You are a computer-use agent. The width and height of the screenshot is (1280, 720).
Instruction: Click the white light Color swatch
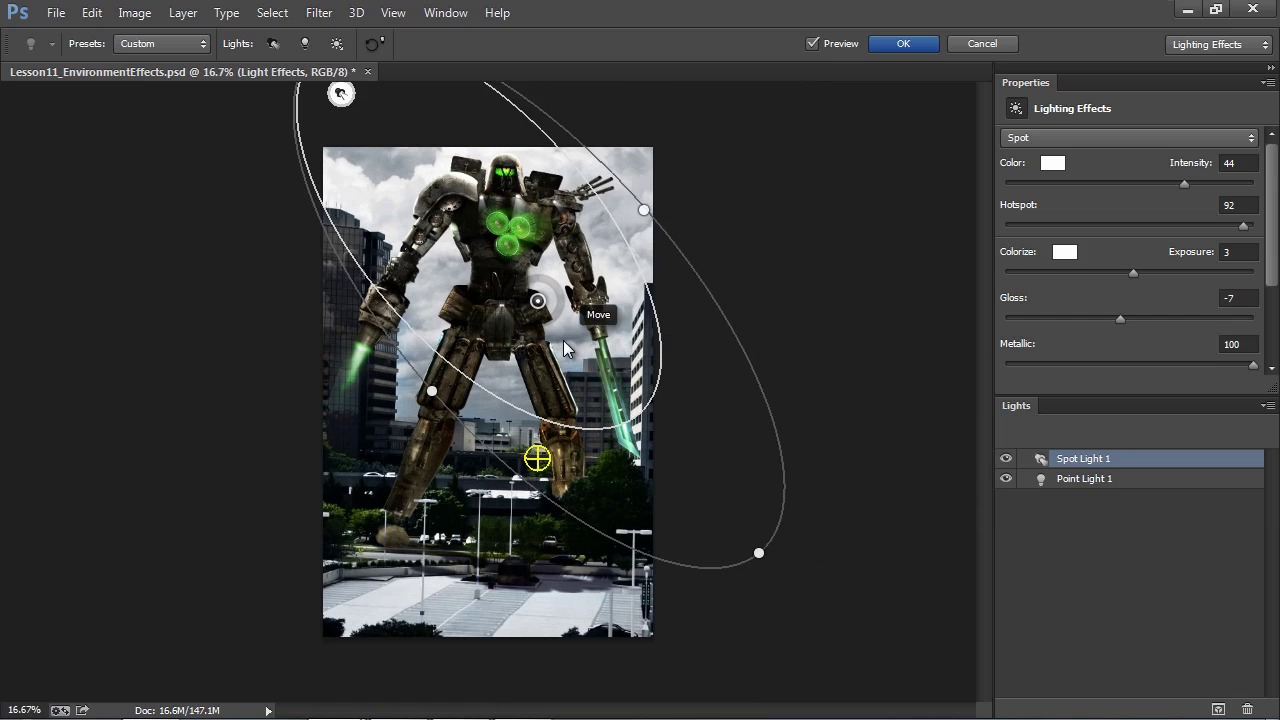pyautogui.click(x=1052, y=163)
